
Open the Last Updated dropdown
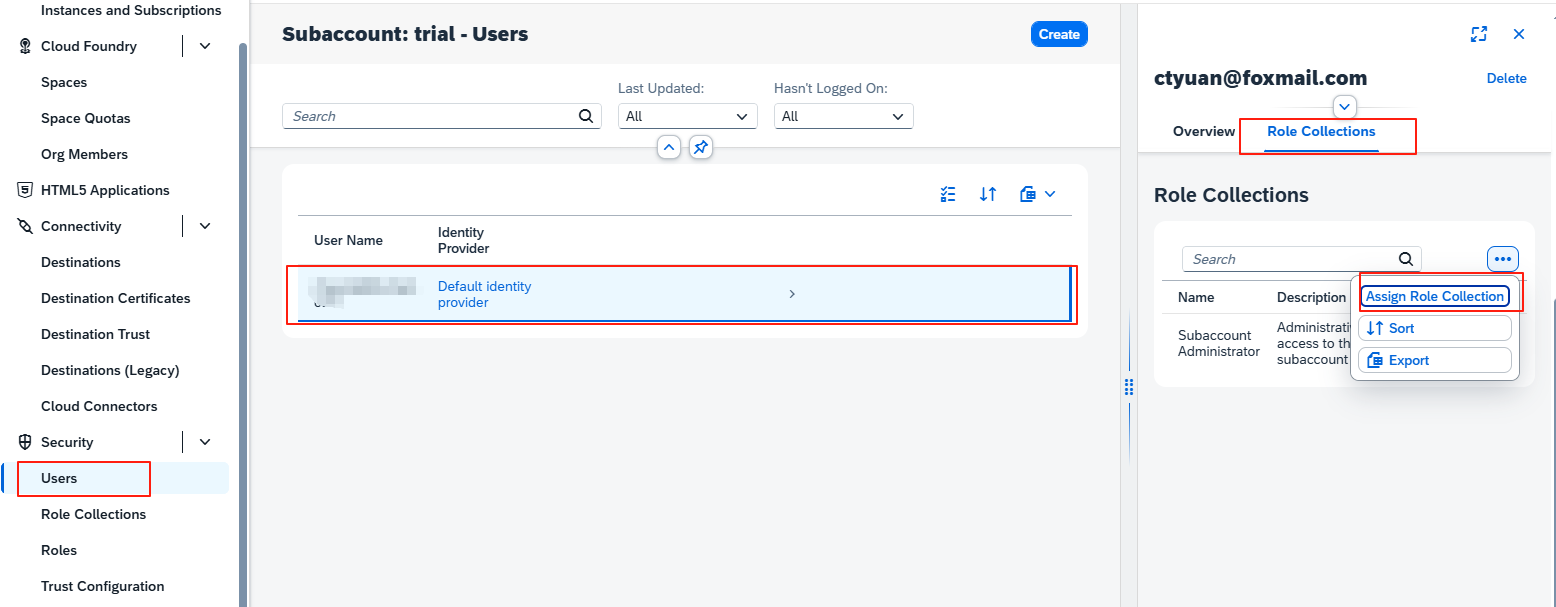[687, 116]
